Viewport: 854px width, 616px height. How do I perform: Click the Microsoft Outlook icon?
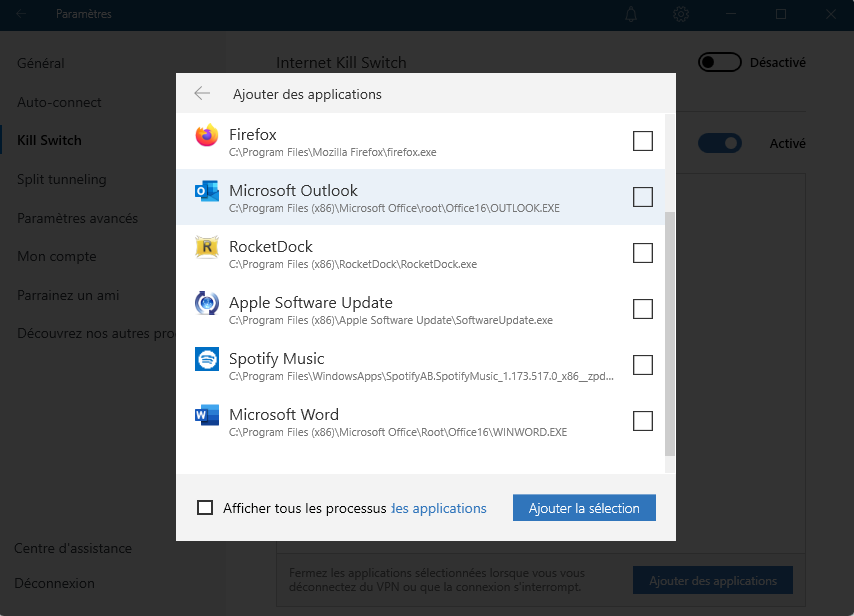tap(207, 191)
